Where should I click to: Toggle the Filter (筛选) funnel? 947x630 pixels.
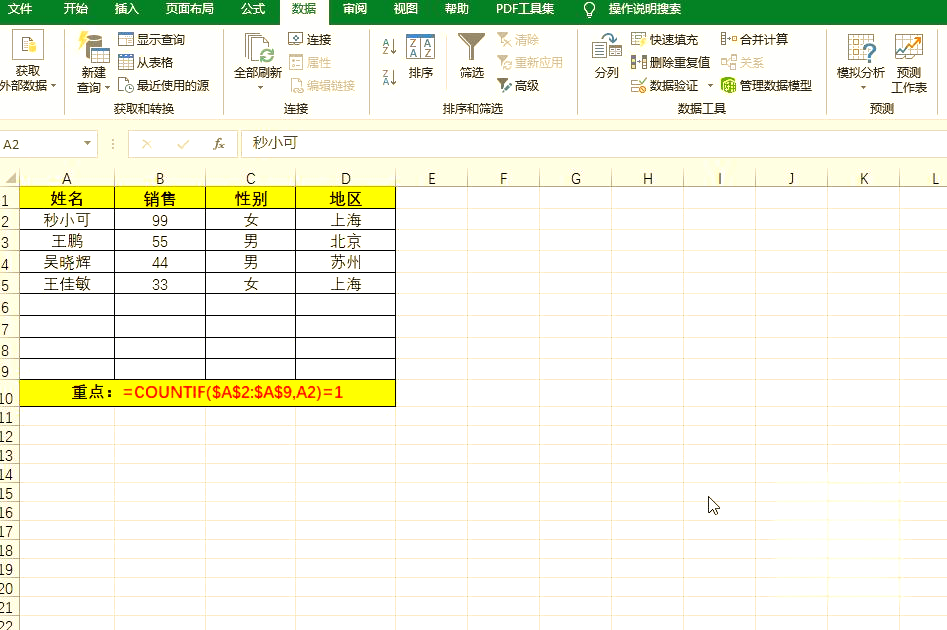[x=472, y=56]
